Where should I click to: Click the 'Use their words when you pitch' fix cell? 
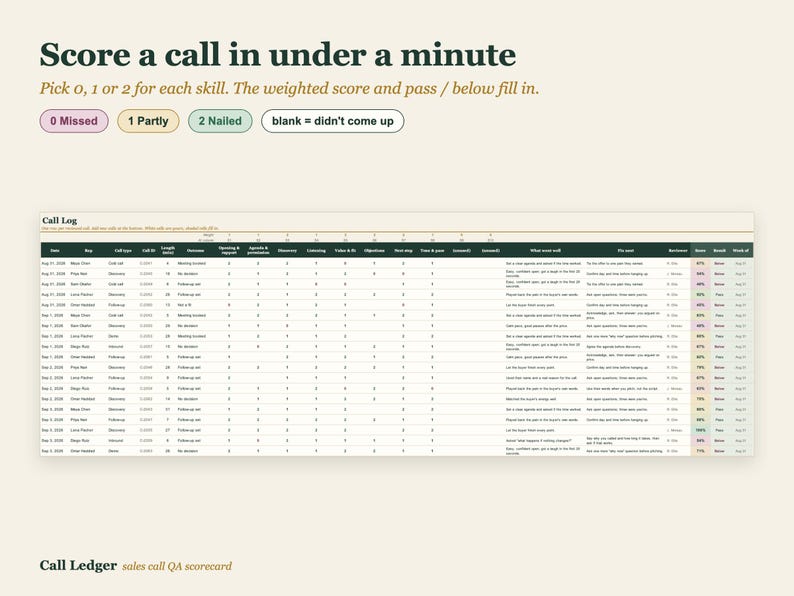click(x=623, y=389)
